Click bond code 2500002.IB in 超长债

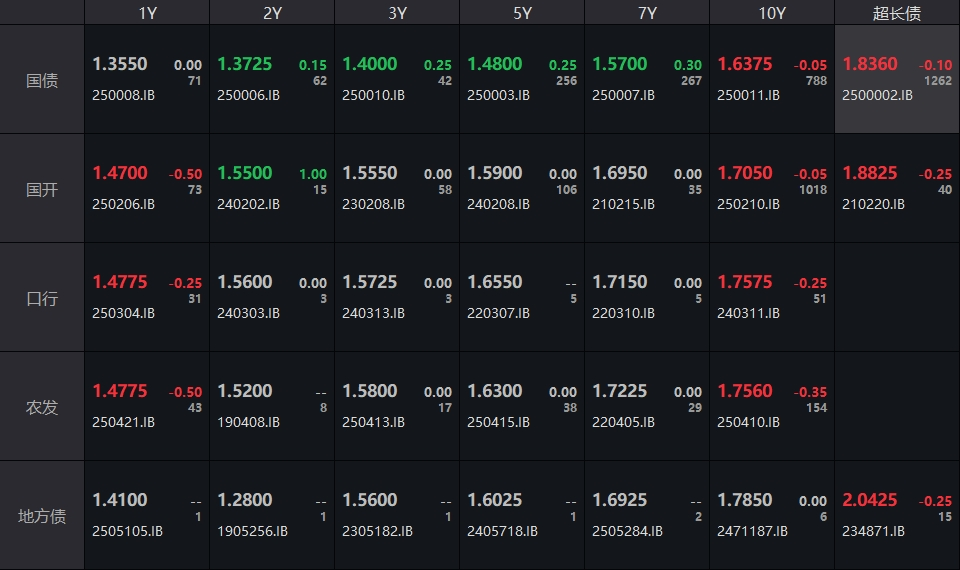878,95
